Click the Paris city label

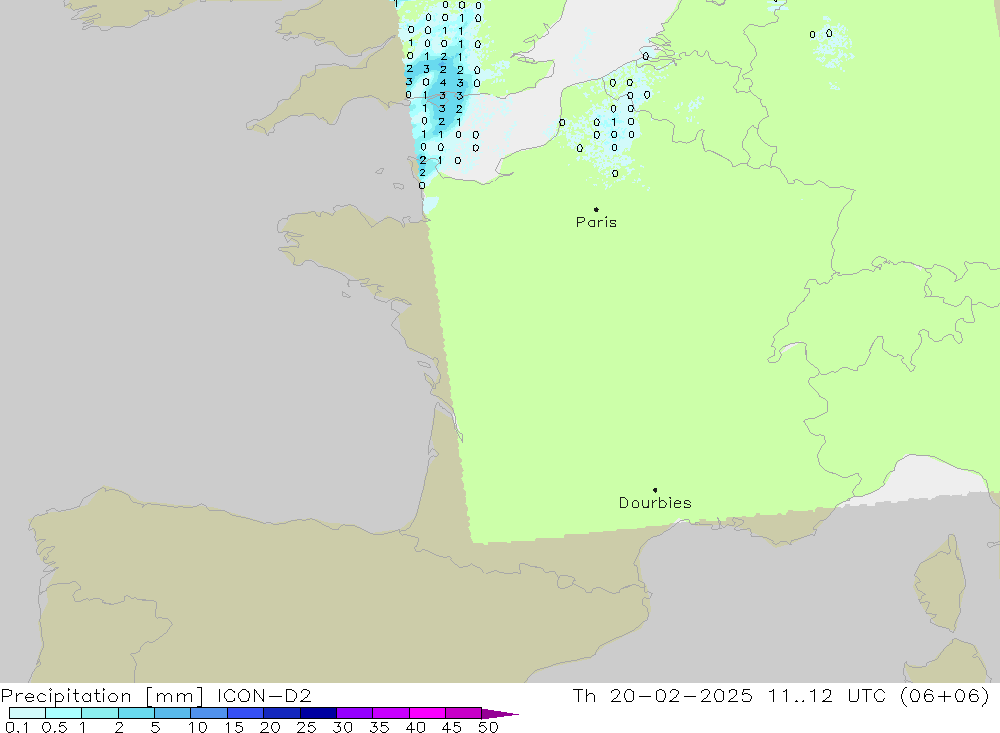(x=596, y=222)
